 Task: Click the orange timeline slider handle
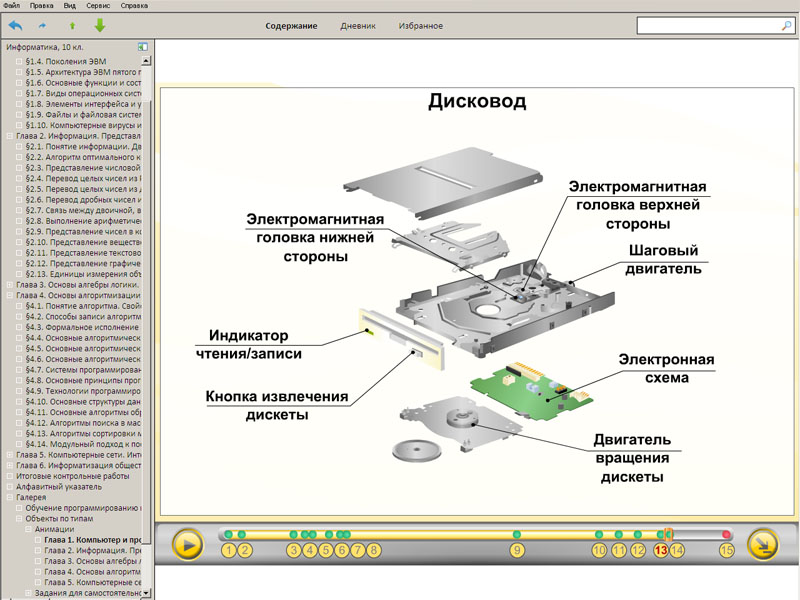(x=668, y=534)
